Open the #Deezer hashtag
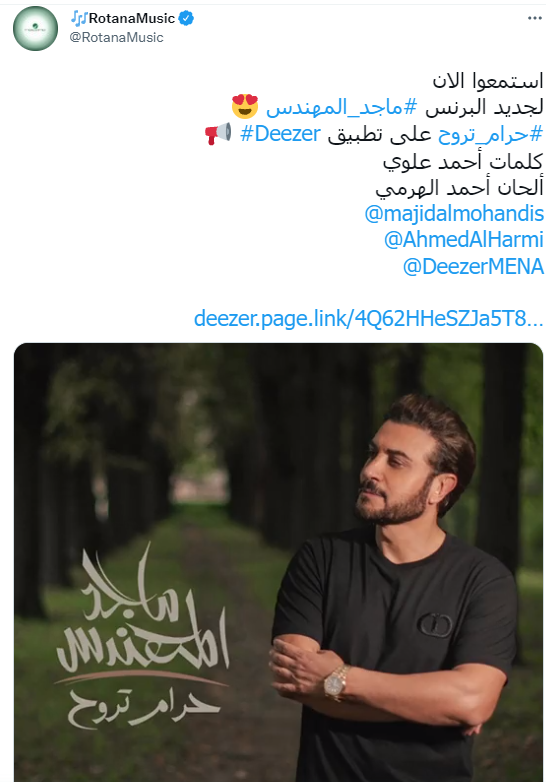Image resolution: width=546 pixels, height=782 pixels. pyautogui.click(x=280, y=134)
